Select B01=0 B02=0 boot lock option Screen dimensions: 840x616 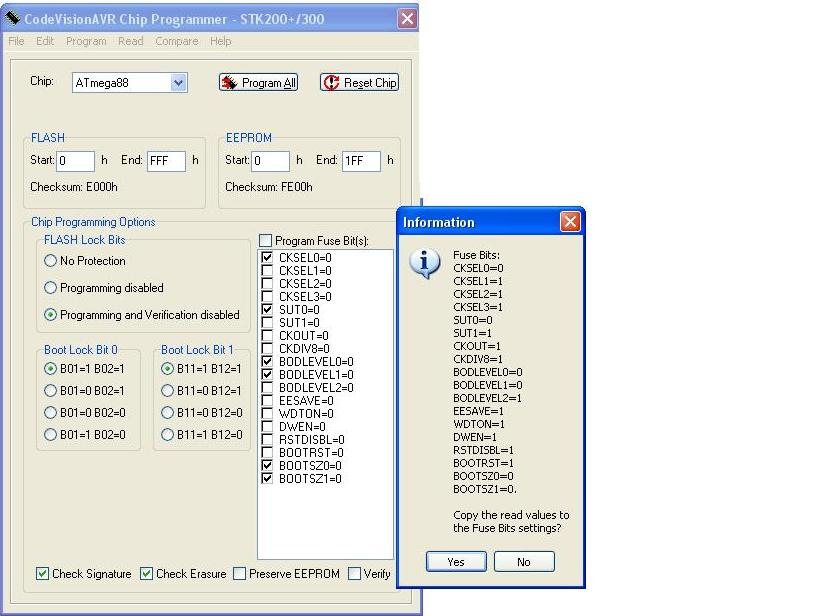50,412
